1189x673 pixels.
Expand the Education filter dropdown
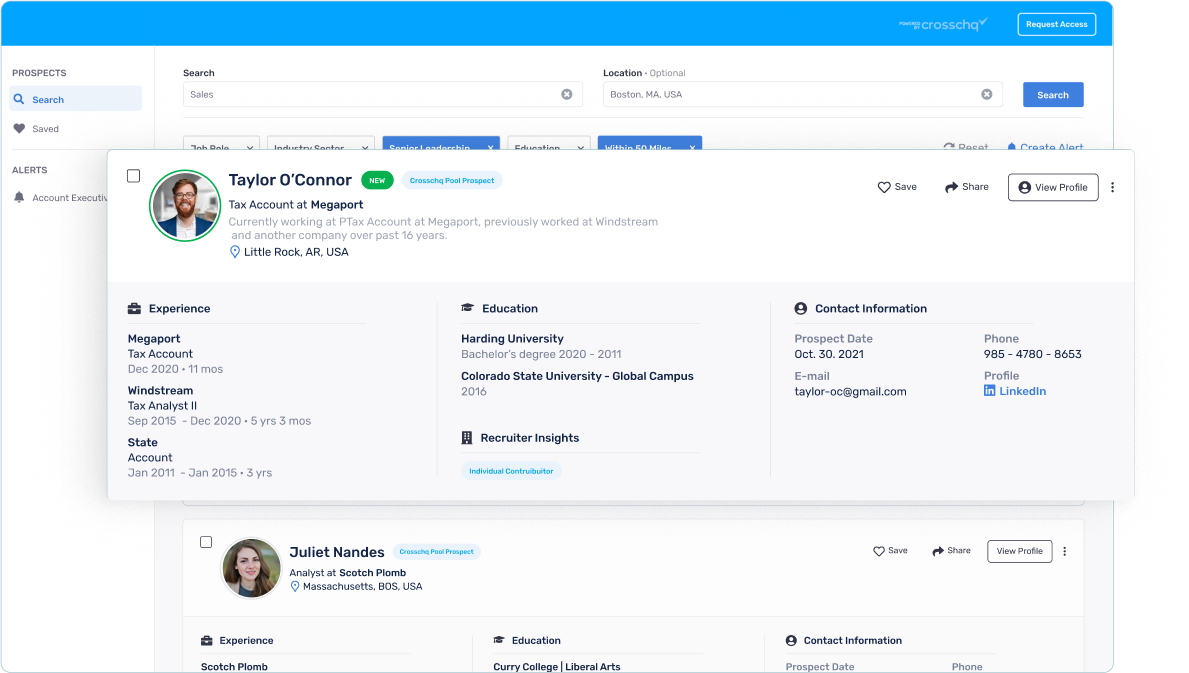click(x=548, y=144)
